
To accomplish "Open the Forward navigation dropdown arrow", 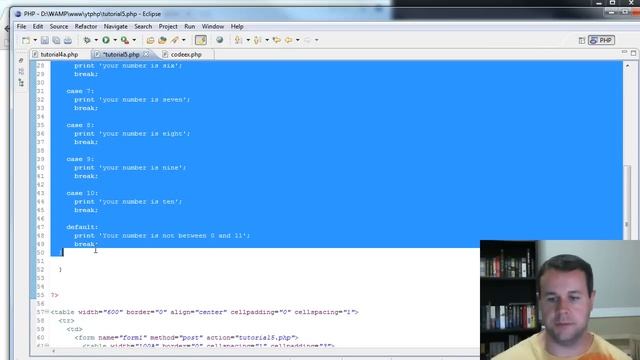I will pos(316,40).
